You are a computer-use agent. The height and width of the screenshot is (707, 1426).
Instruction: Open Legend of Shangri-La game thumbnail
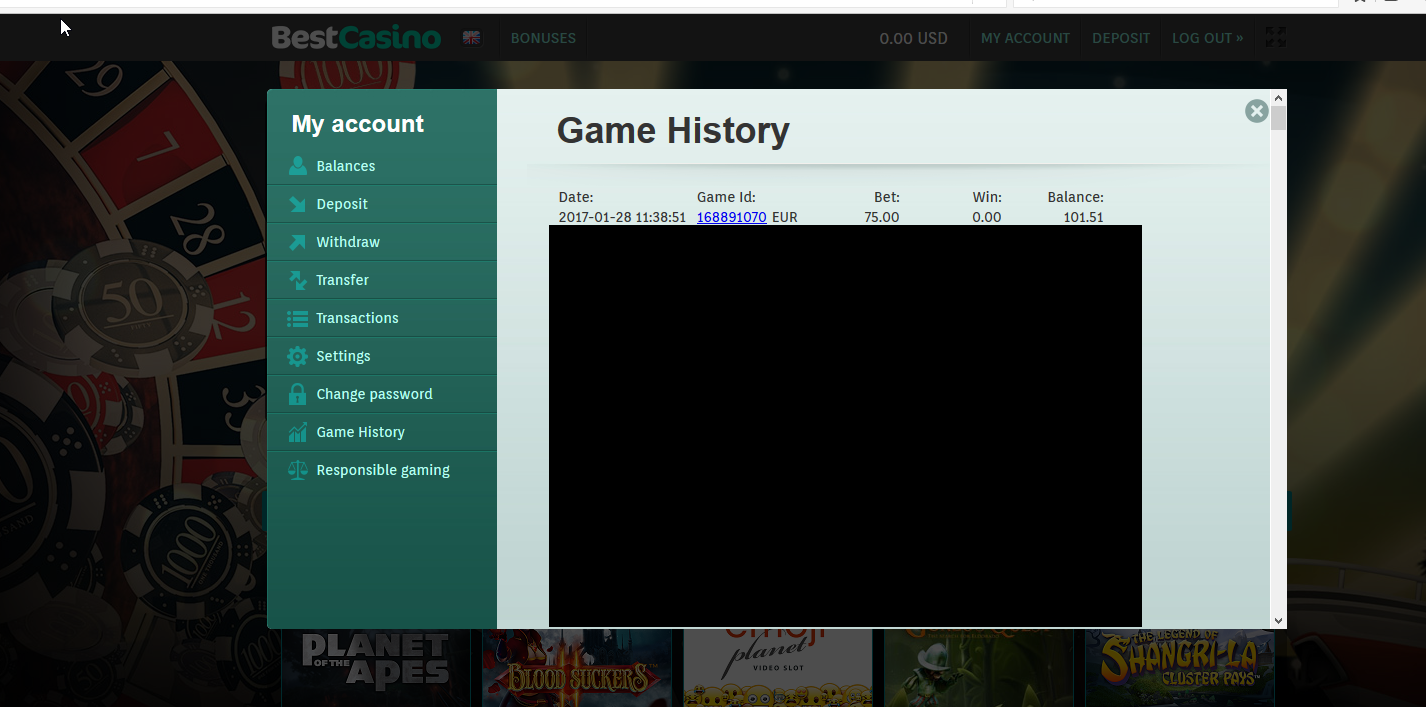click(1179, 667)
